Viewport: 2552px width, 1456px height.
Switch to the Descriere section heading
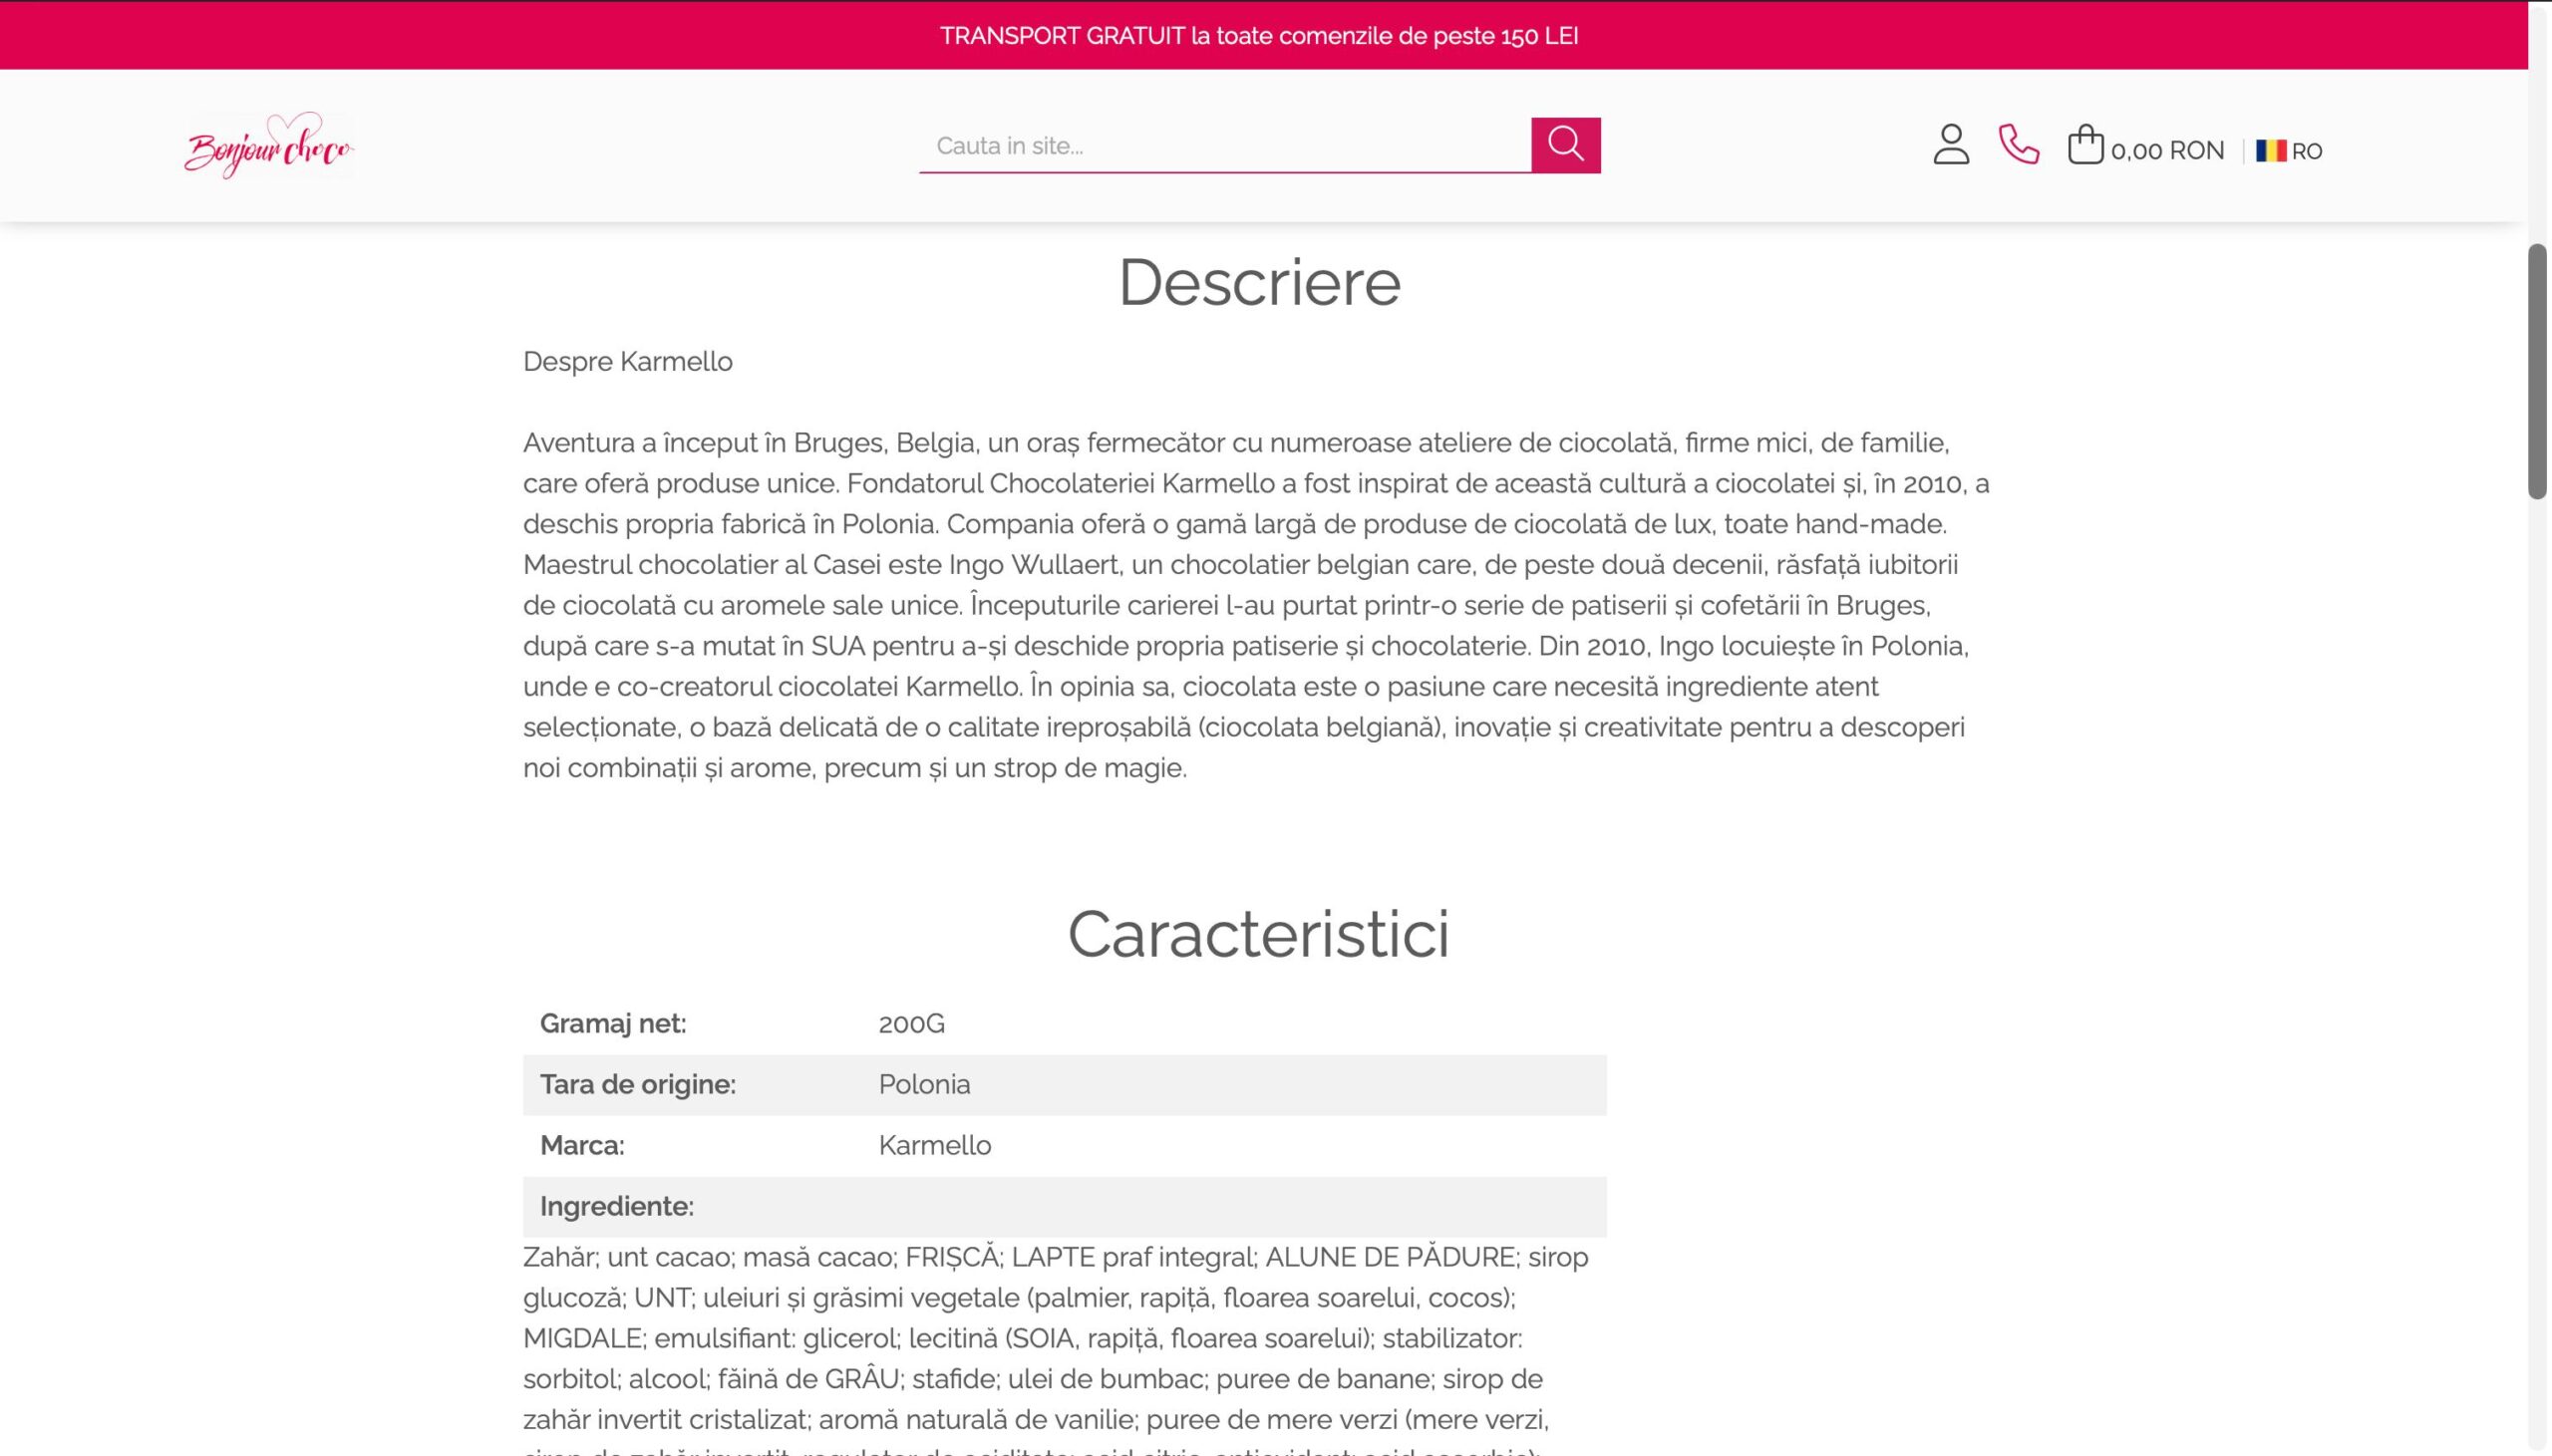coord(1260,283)
